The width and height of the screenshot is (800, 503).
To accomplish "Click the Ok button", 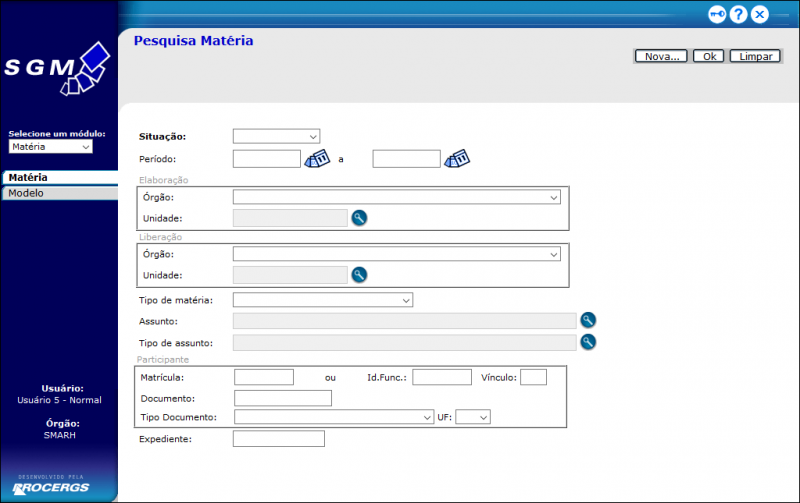I will pyautogui.click(x=709, y=56).
